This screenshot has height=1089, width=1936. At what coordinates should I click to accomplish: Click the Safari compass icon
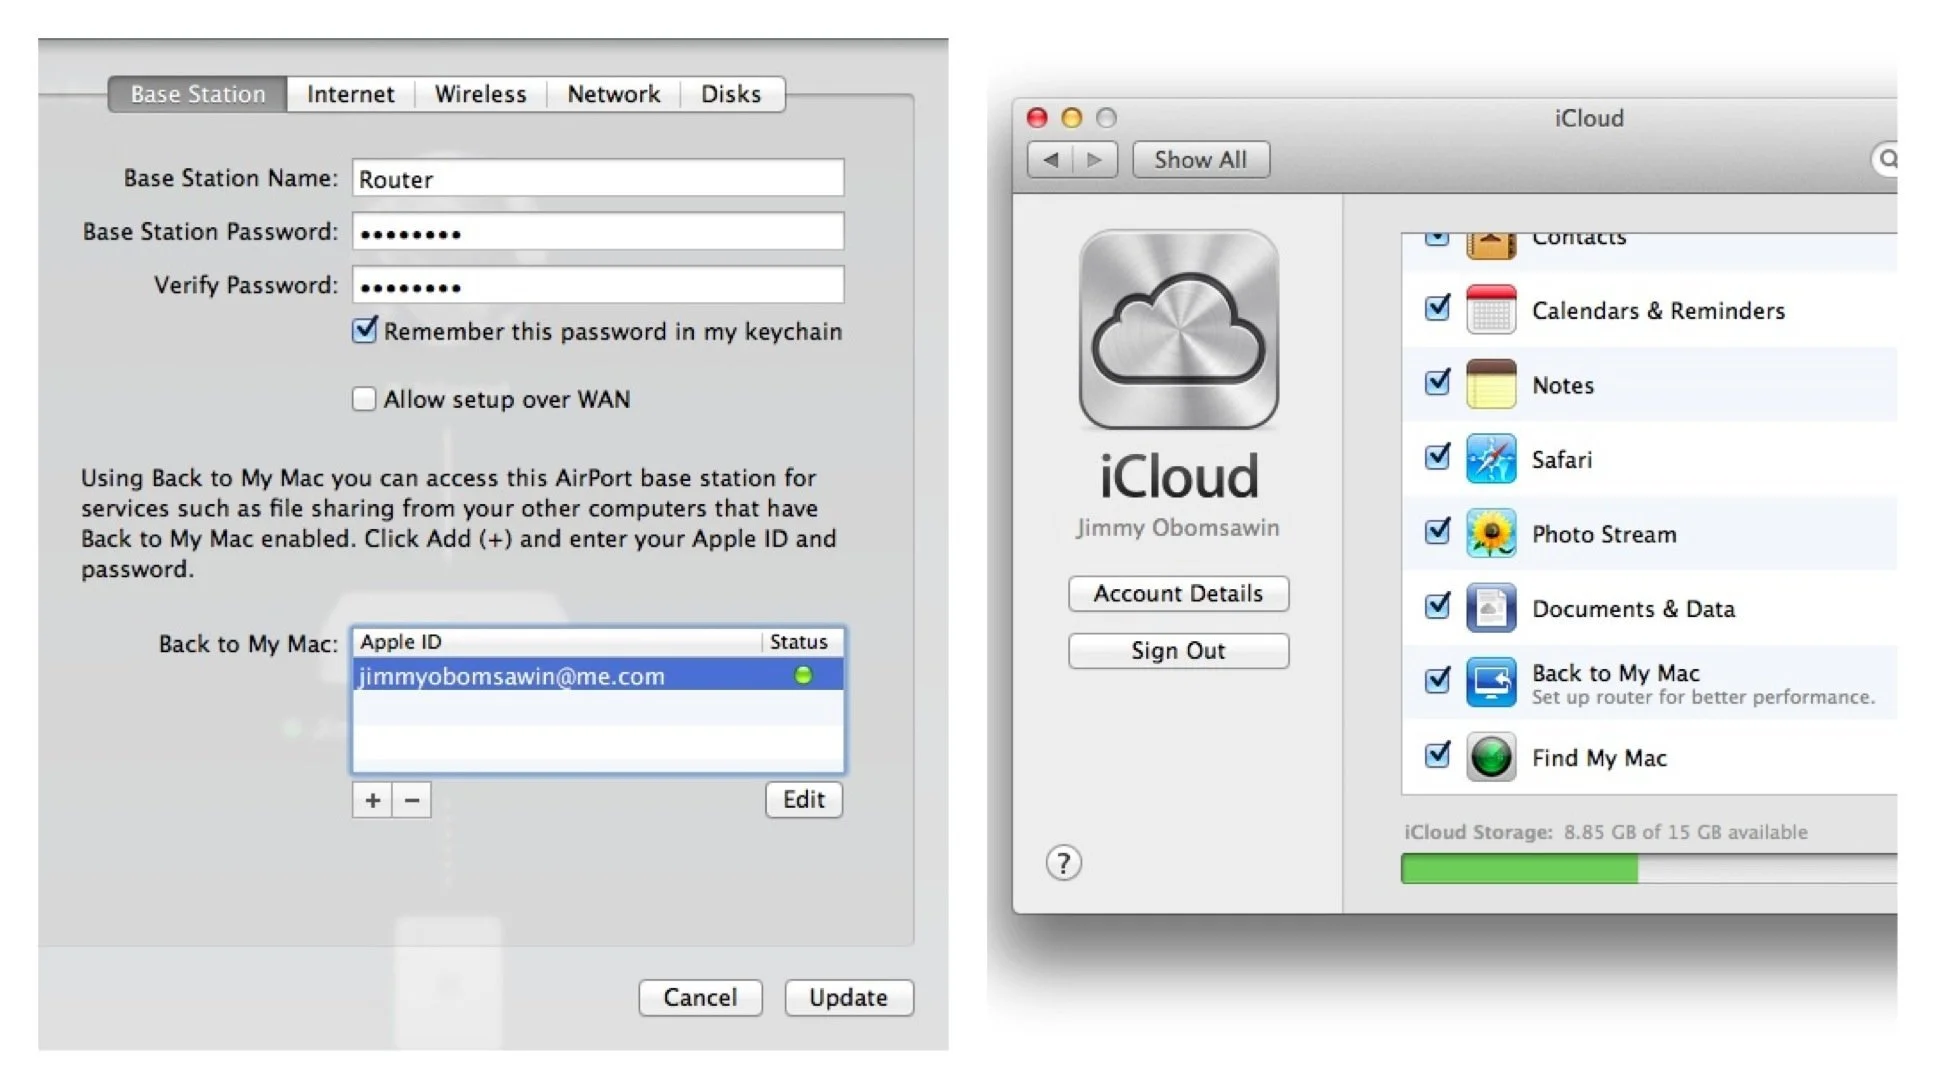(1490, 459)
